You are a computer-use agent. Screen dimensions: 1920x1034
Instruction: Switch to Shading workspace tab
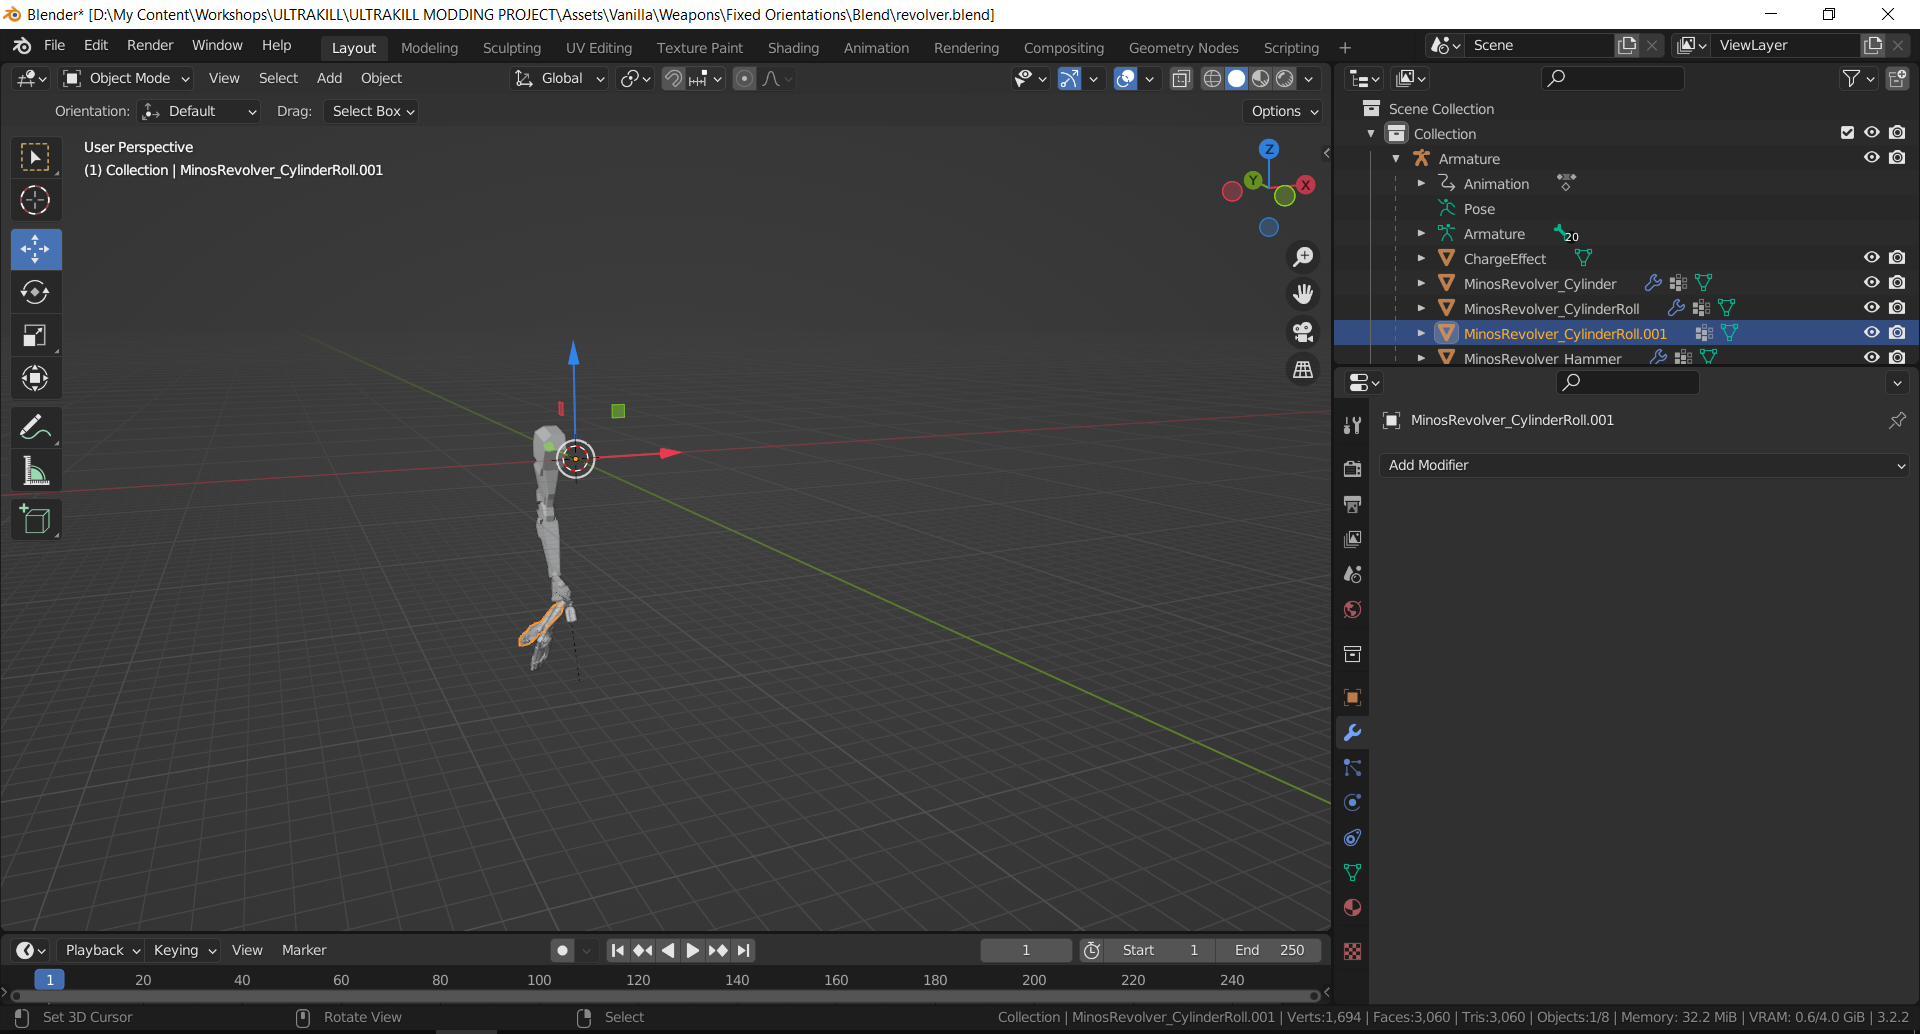793,48
